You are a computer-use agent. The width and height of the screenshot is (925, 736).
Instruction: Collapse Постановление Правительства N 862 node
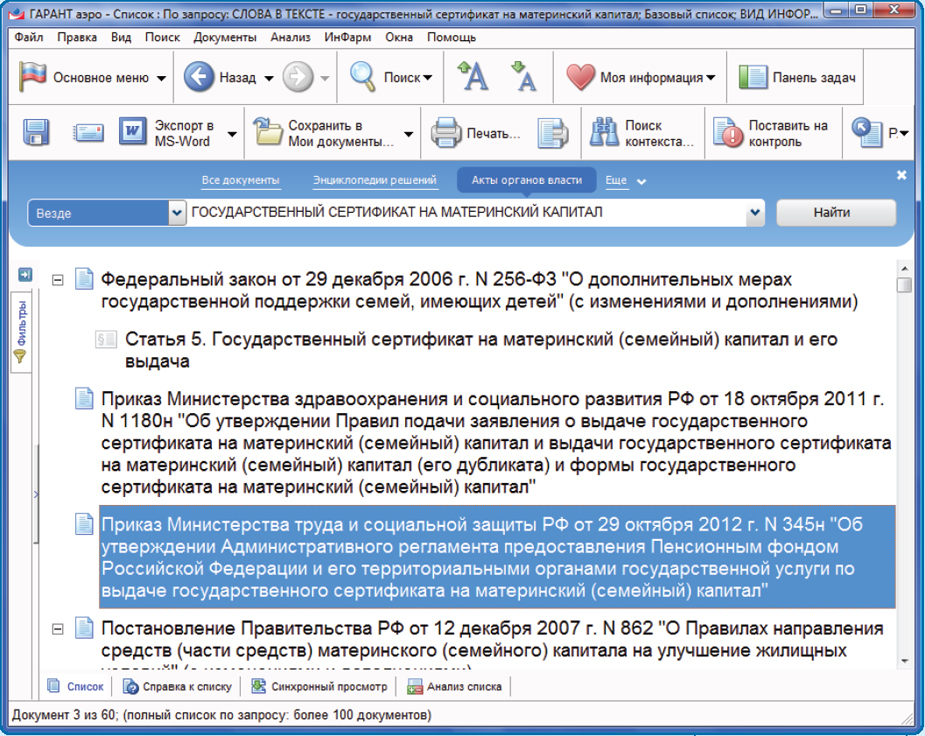[x=58, y=629]
